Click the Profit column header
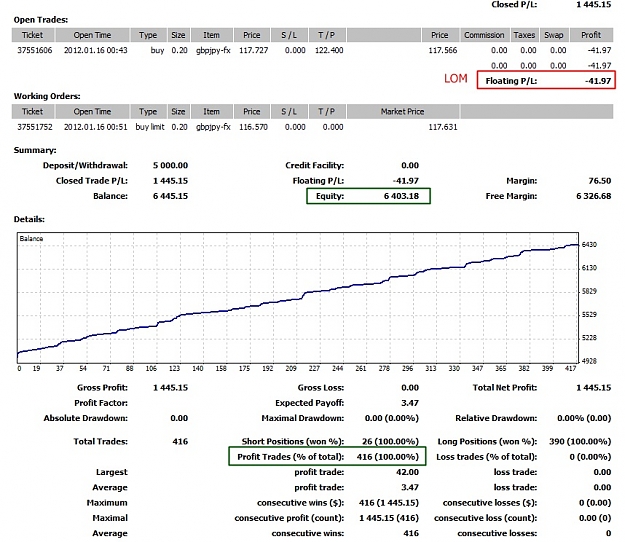 [591, 35]
